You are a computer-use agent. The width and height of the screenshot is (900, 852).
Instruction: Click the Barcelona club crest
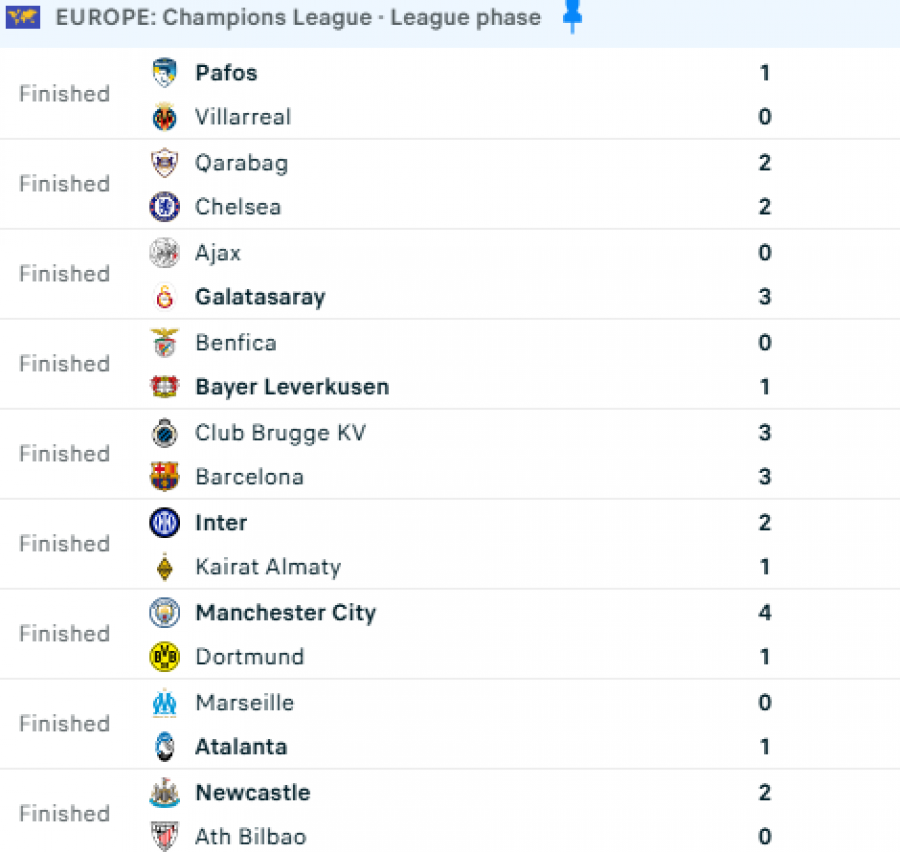click(165, 477)
